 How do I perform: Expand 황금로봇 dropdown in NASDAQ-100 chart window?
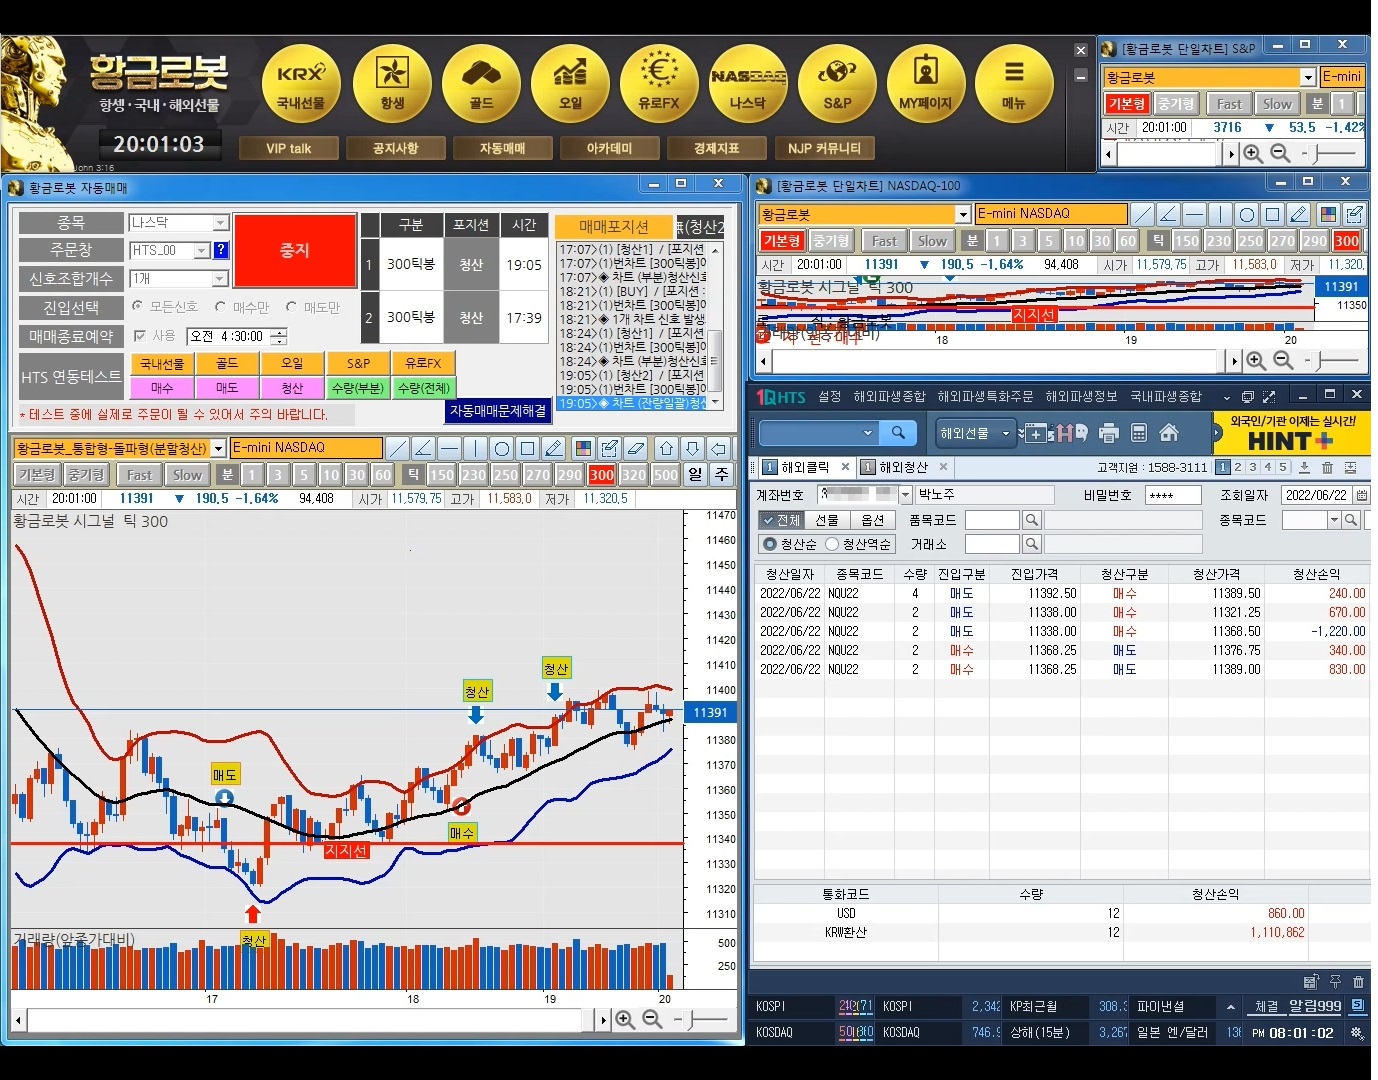[963, 214]
